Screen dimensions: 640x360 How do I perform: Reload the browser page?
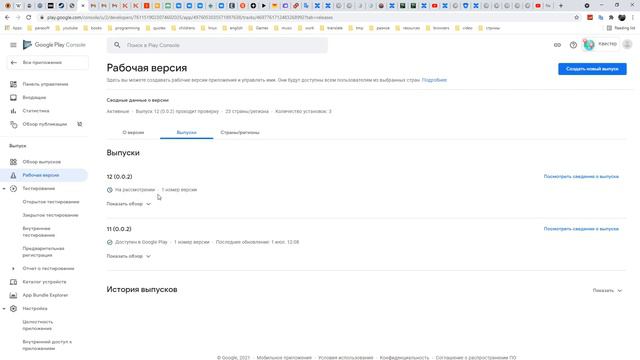28,18
